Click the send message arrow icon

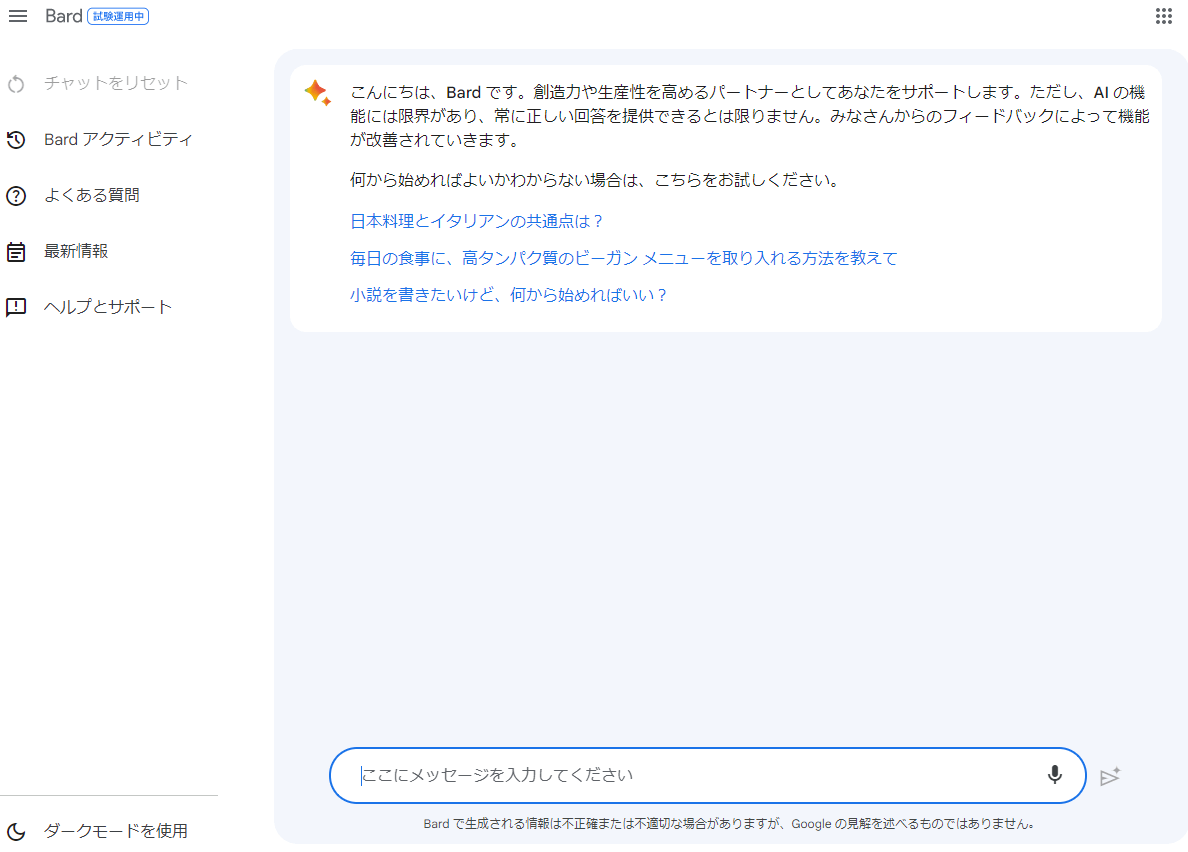(x=1110, y=776)
